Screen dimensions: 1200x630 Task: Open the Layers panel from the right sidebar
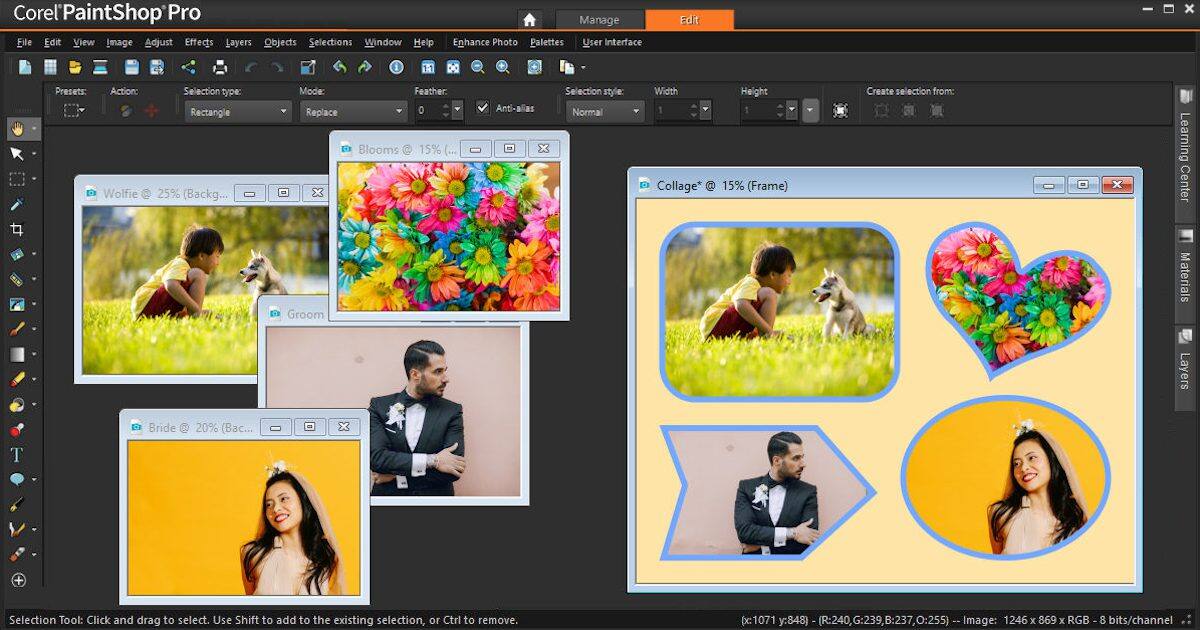(x=1186, y=355)
